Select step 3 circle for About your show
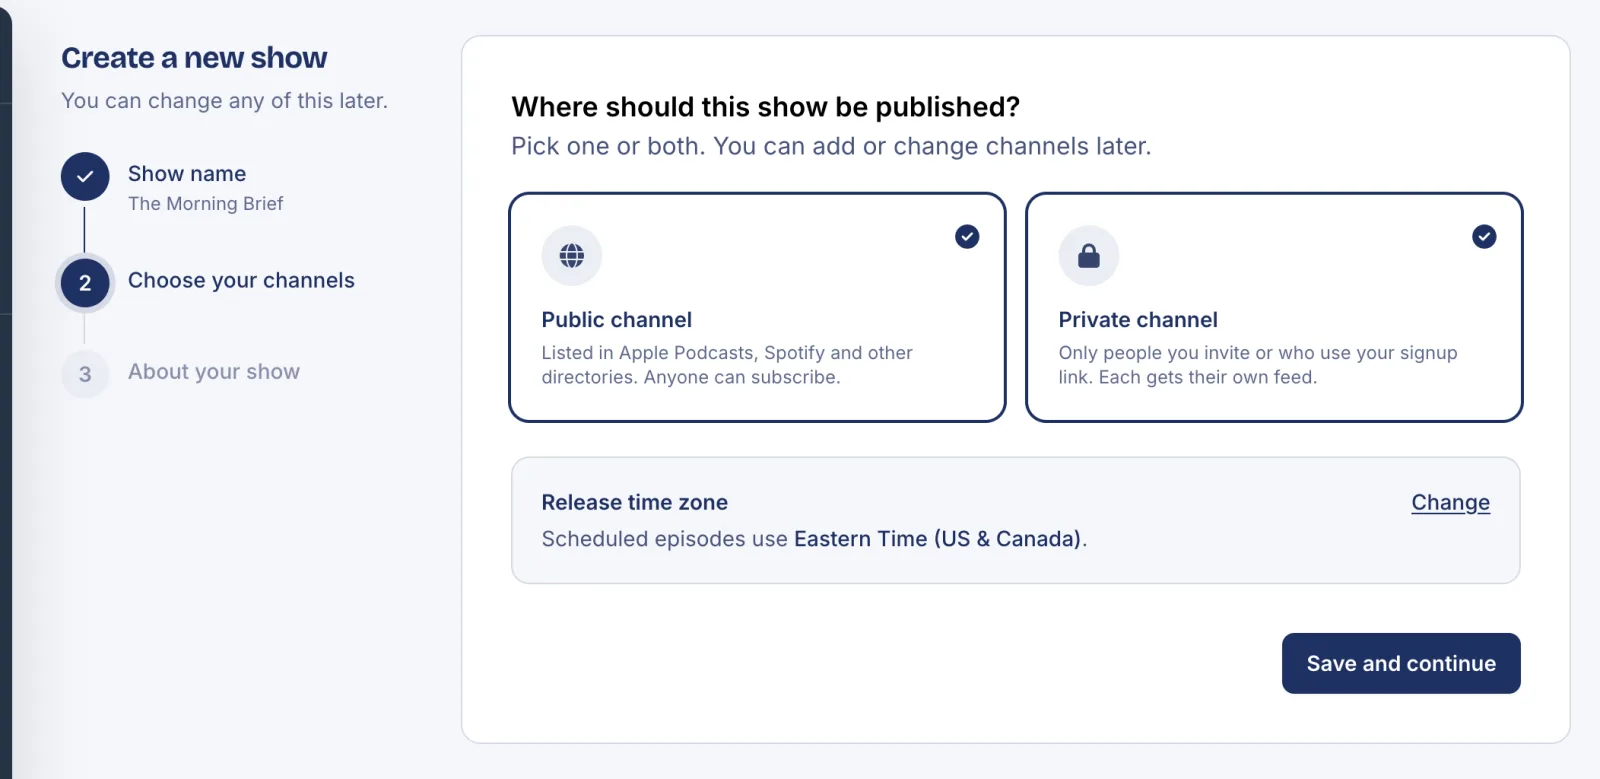 [x=85, y=374]
